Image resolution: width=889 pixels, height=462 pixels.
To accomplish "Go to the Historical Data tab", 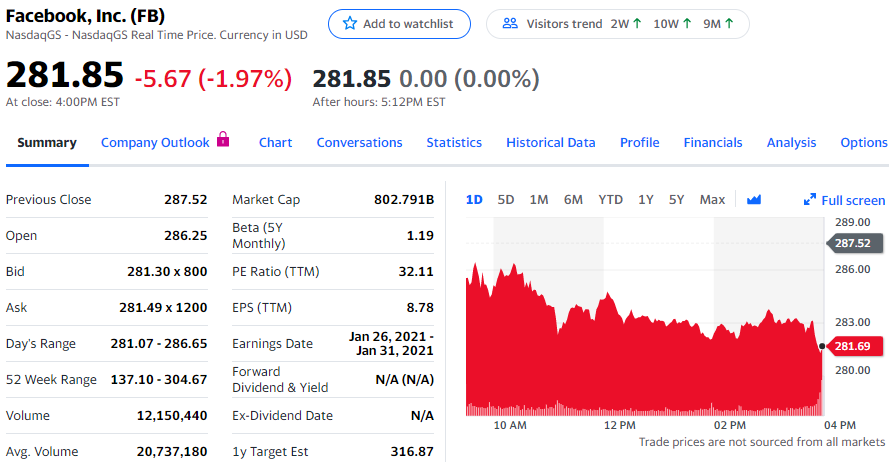I will coord(550,142).
